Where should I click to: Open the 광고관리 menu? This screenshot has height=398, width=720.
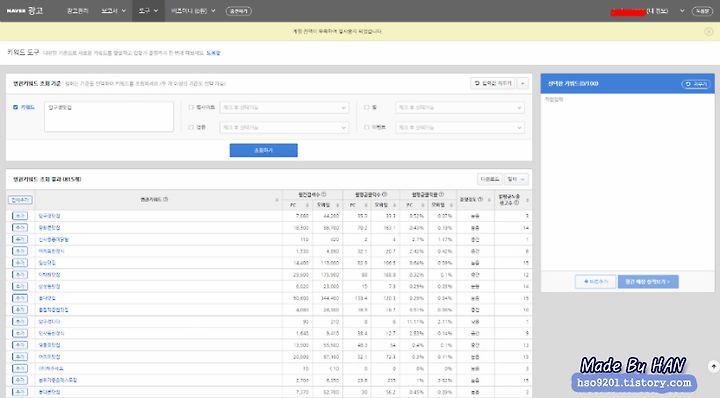click(78, 11)
